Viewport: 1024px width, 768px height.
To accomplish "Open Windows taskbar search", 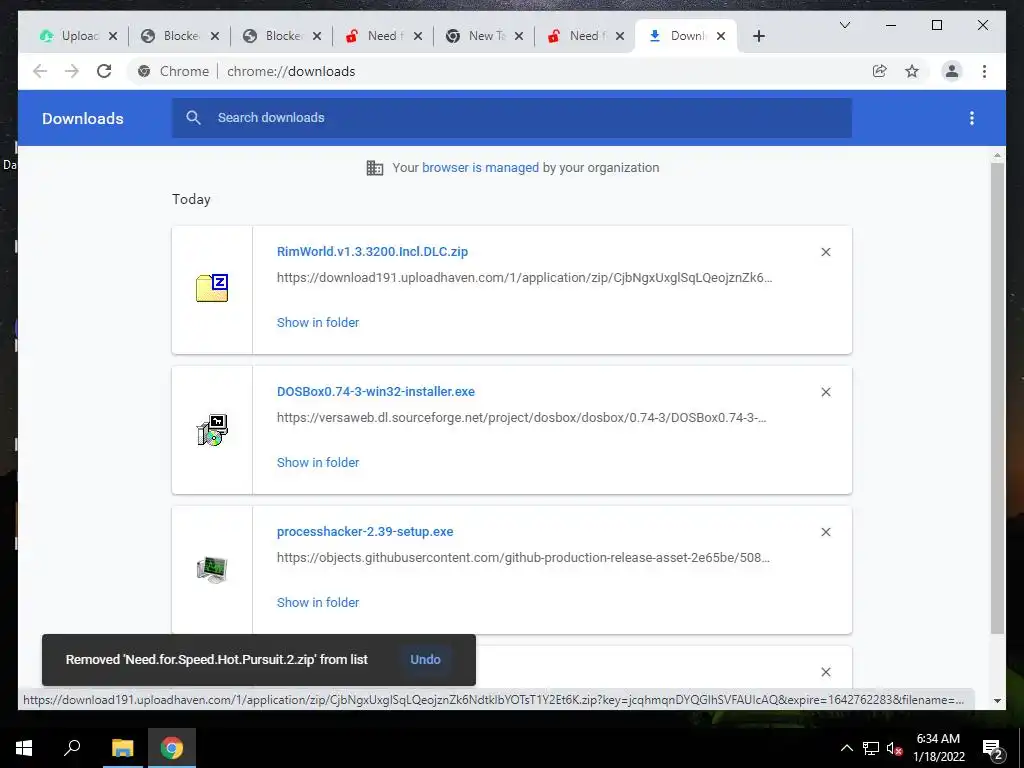I will pyautogui.click(x=72, y=748).
